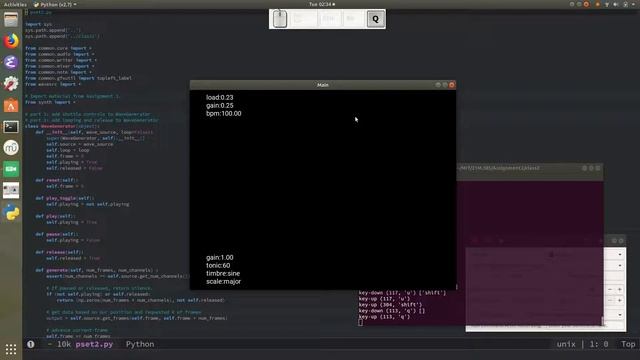Click tonic:60 label in Main window
This screenshot has height=360, width=640.
pos(218,265)
